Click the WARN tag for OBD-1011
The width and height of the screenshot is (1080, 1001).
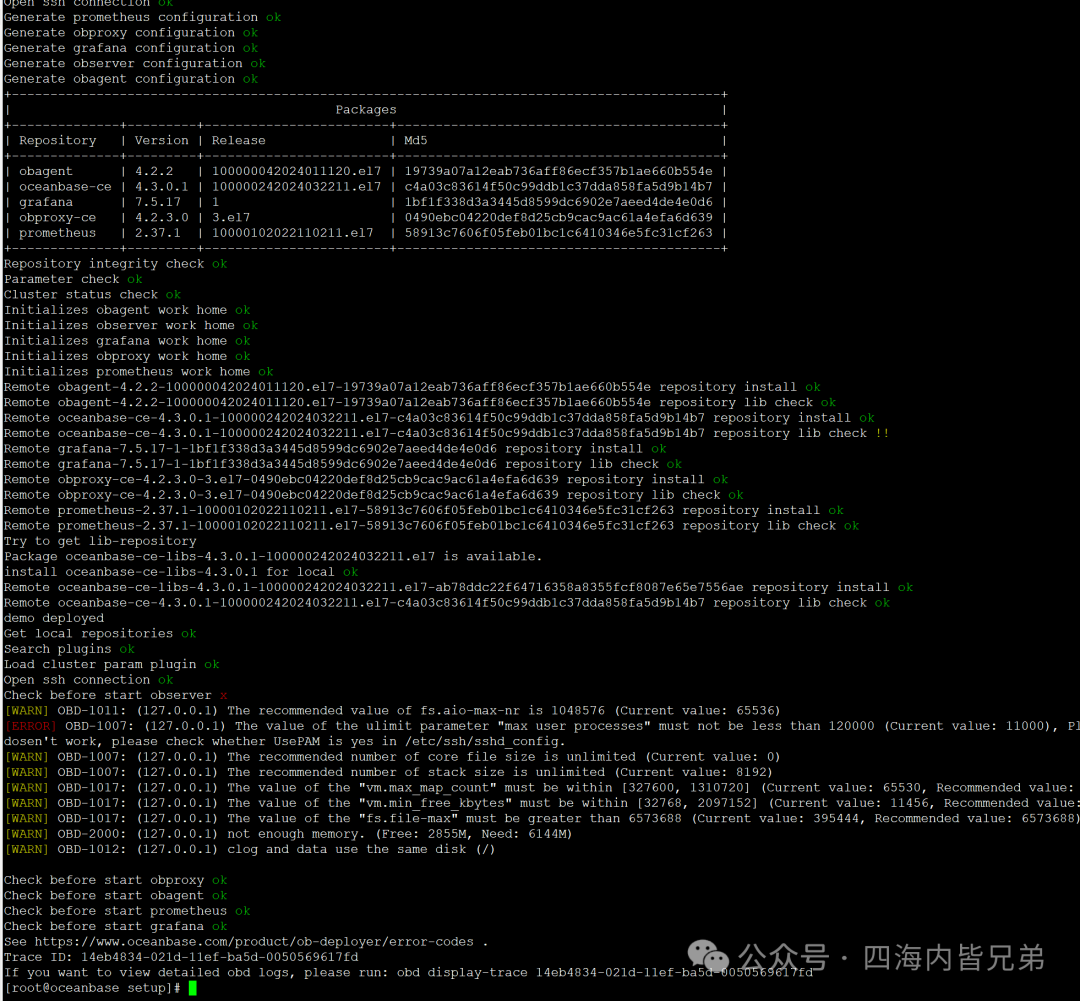pos(27,710)
